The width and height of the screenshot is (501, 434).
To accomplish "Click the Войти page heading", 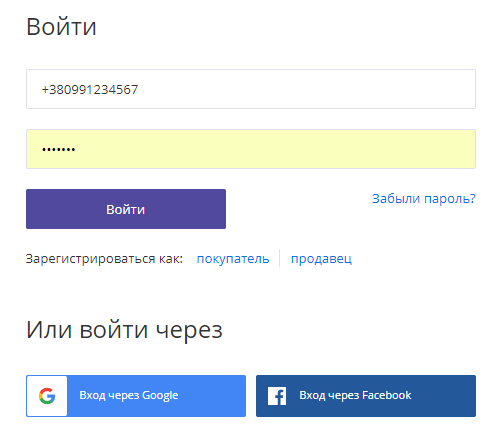I will coord(61,27).
